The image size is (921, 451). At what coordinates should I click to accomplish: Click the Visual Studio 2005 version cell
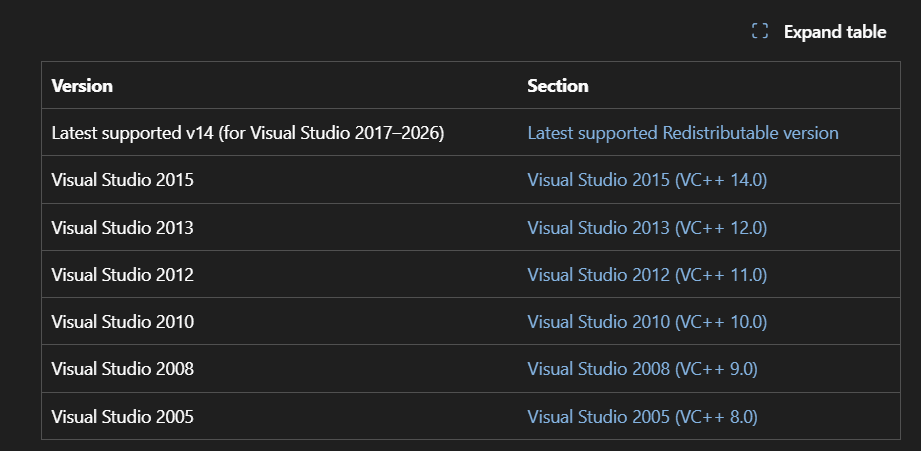(x=280, y=416)
